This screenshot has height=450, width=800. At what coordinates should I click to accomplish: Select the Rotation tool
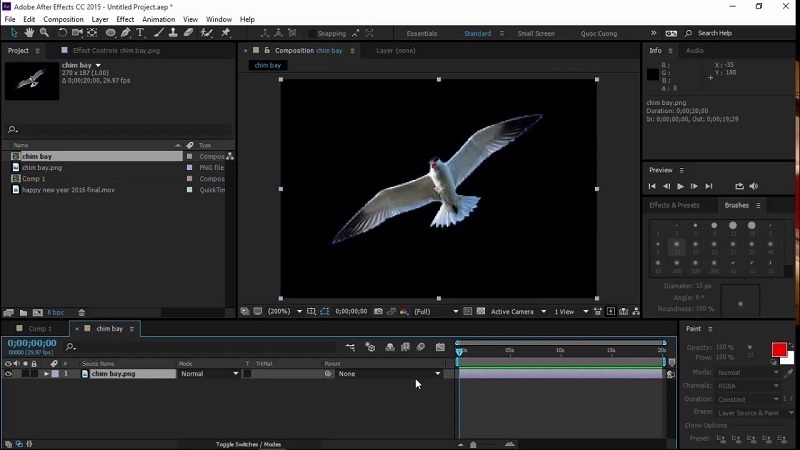(x=62, y=33)
